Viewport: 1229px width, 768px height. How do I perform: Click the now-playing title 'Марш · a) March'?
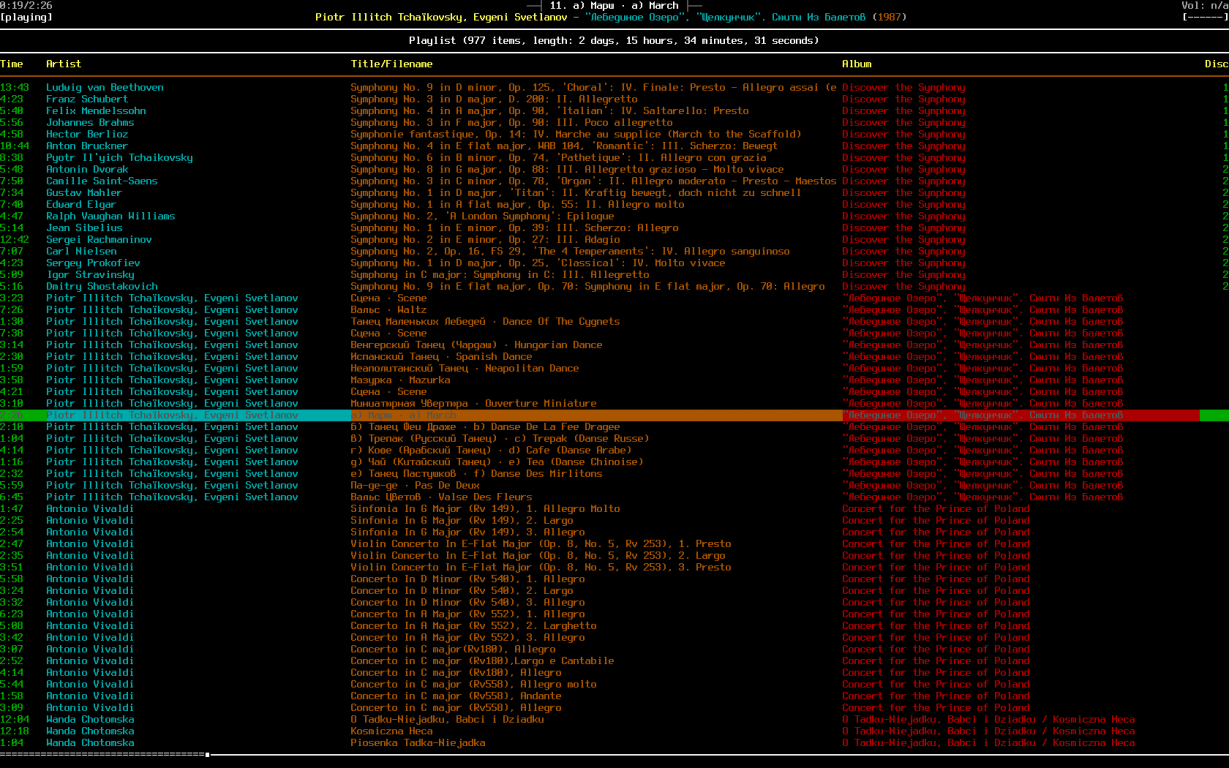click(x=614, y=5)
